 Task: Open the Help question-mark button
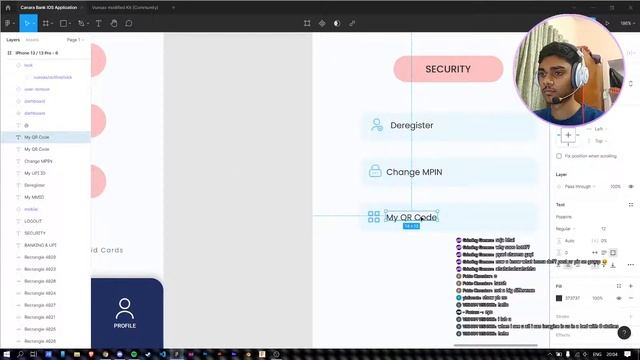coord(624,333)
